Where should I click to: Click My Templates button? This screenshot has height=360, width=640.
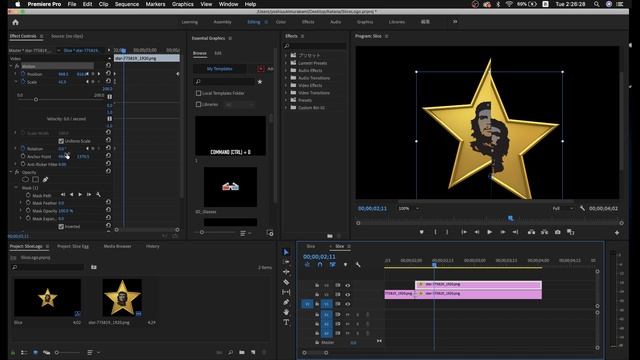pyautogui.click(x=220, y=69)
